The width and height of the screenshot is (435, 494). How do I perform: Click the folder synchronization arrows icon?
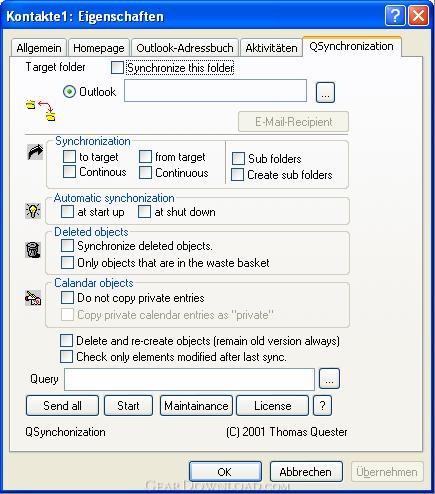41,110
